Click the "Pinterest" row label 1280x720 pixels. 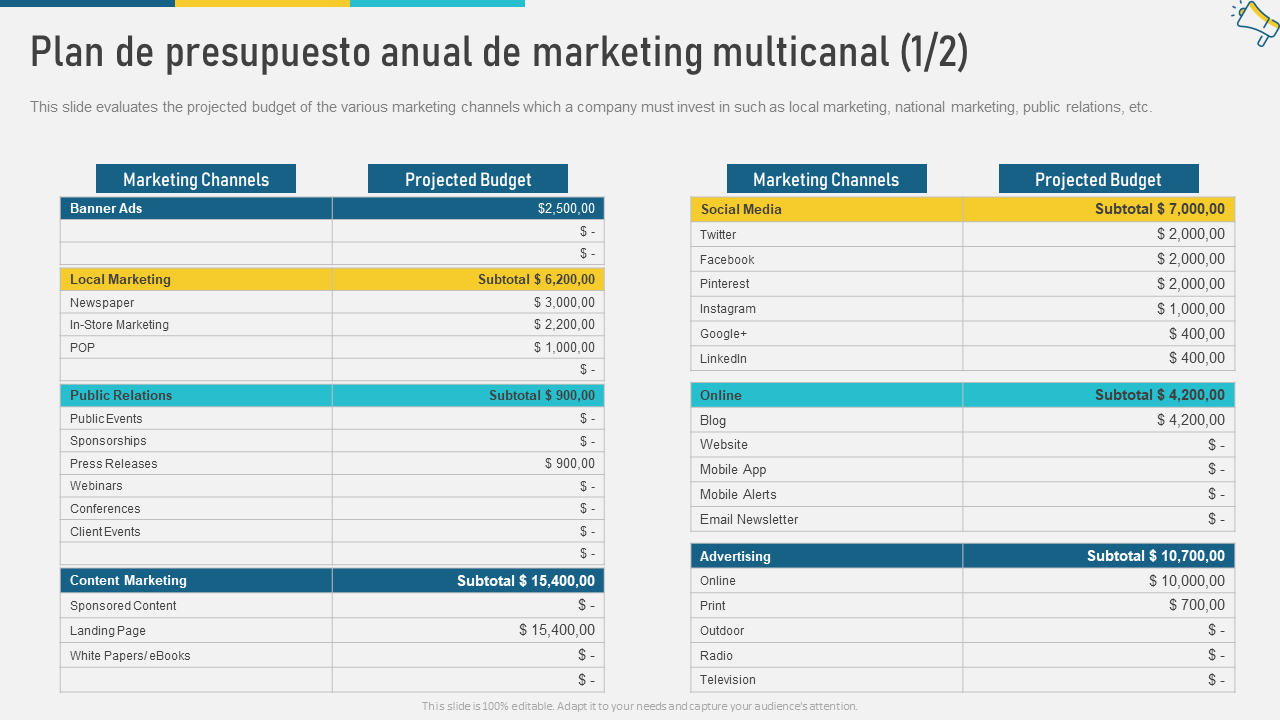pyautogui.click(x=725, y=284)
